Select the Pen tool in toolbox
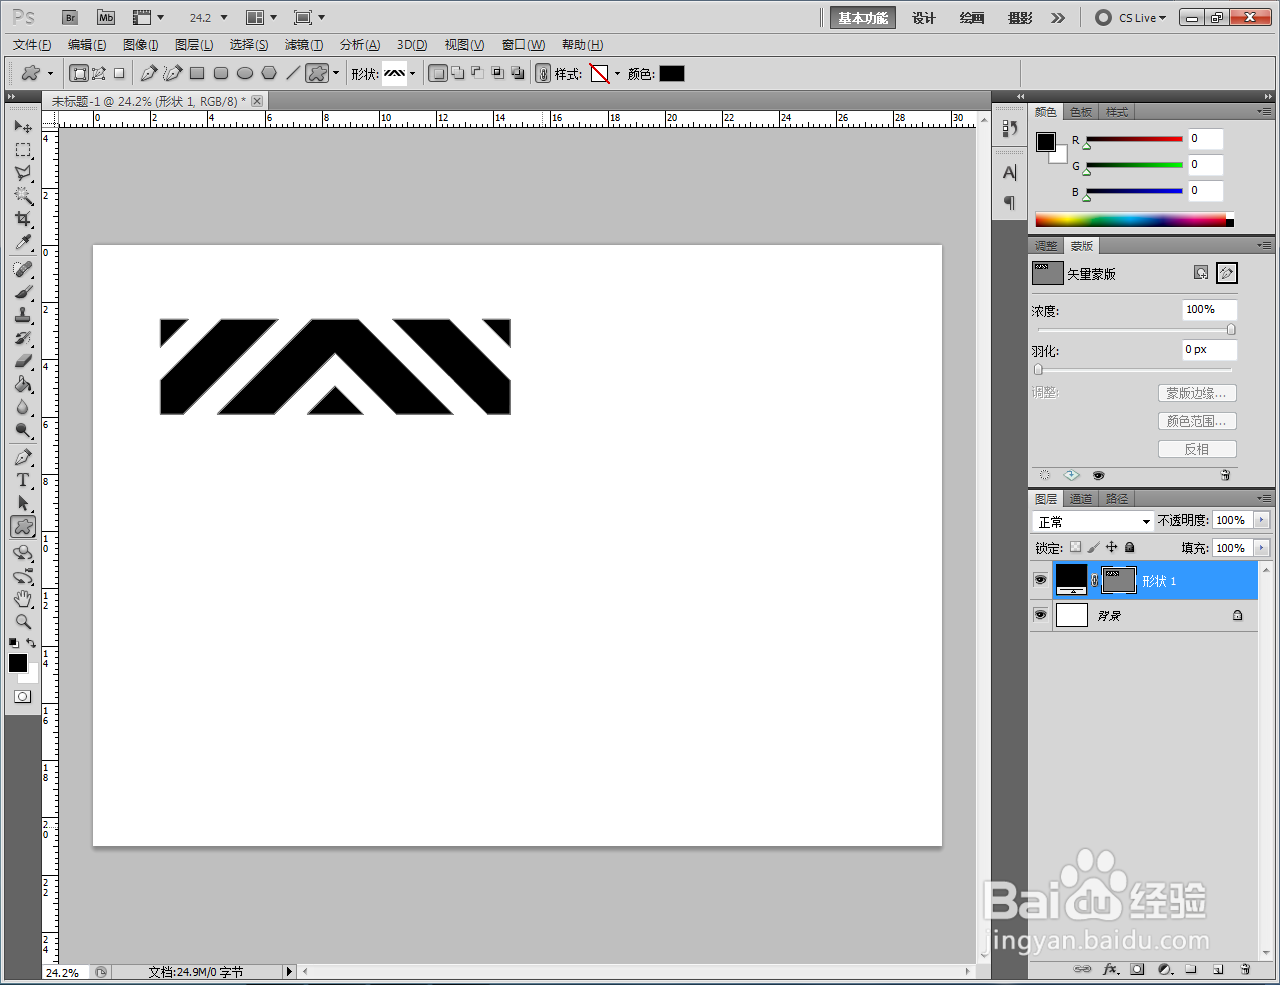 (x=23, y=457)
